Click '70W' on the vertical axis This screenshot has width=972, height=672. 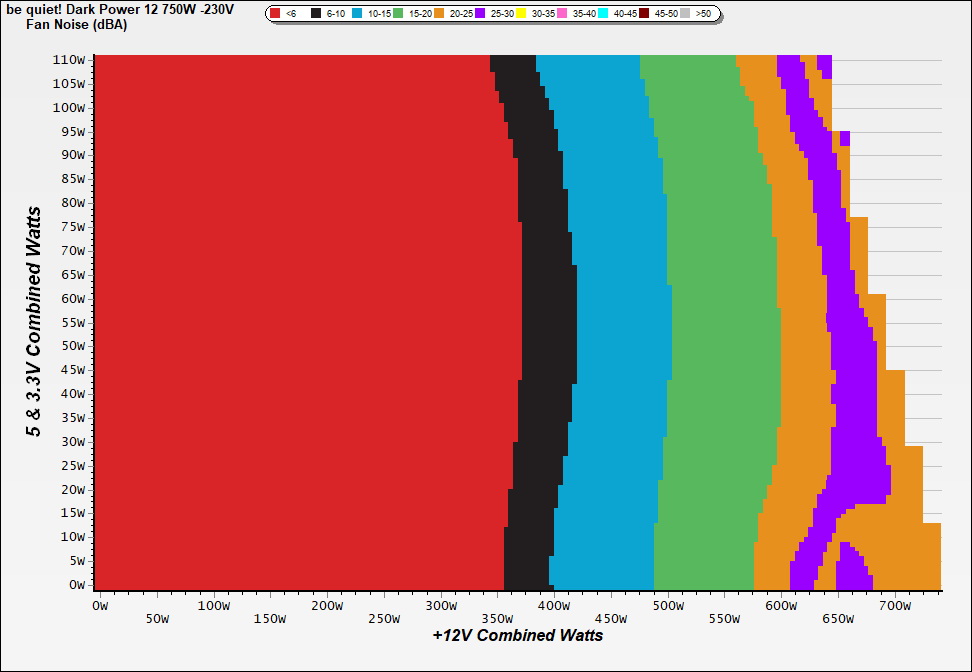tap(73, 251)
